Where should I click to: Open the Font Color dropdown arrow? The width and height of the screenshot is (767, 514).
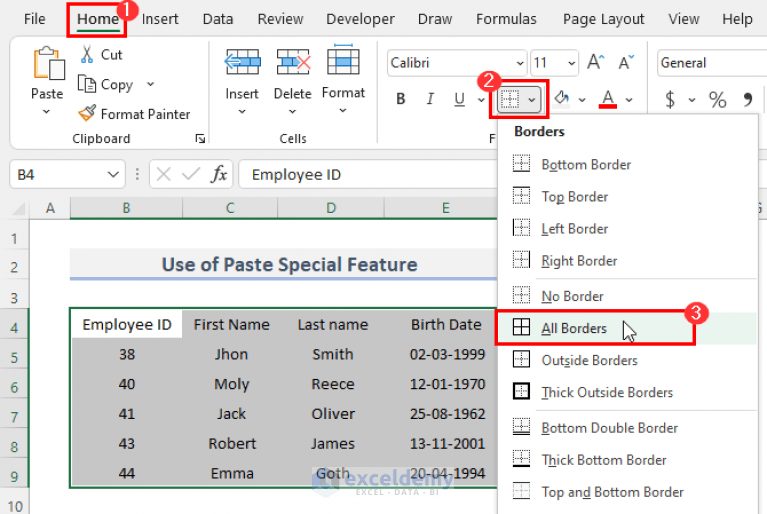pyautogui.click(x=629, y=100)
